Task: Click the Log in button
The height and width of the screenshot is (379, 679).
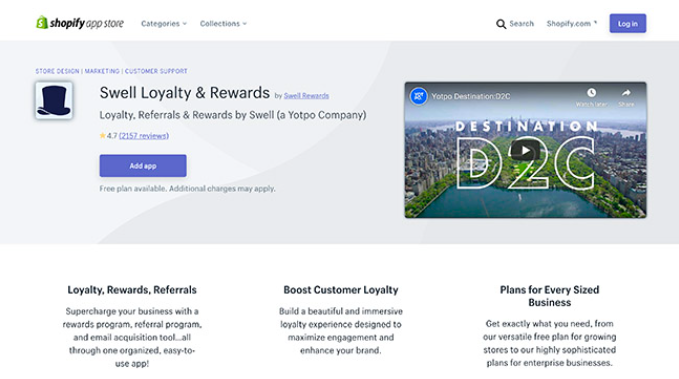Action: click(x=627, y=23)
